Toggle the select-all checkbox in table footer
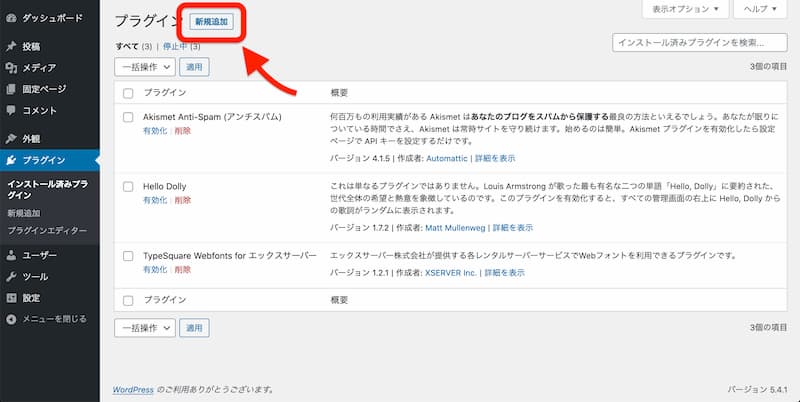This screenshot has width=800, height=402. pyautogui.click(x=128, y=300)
